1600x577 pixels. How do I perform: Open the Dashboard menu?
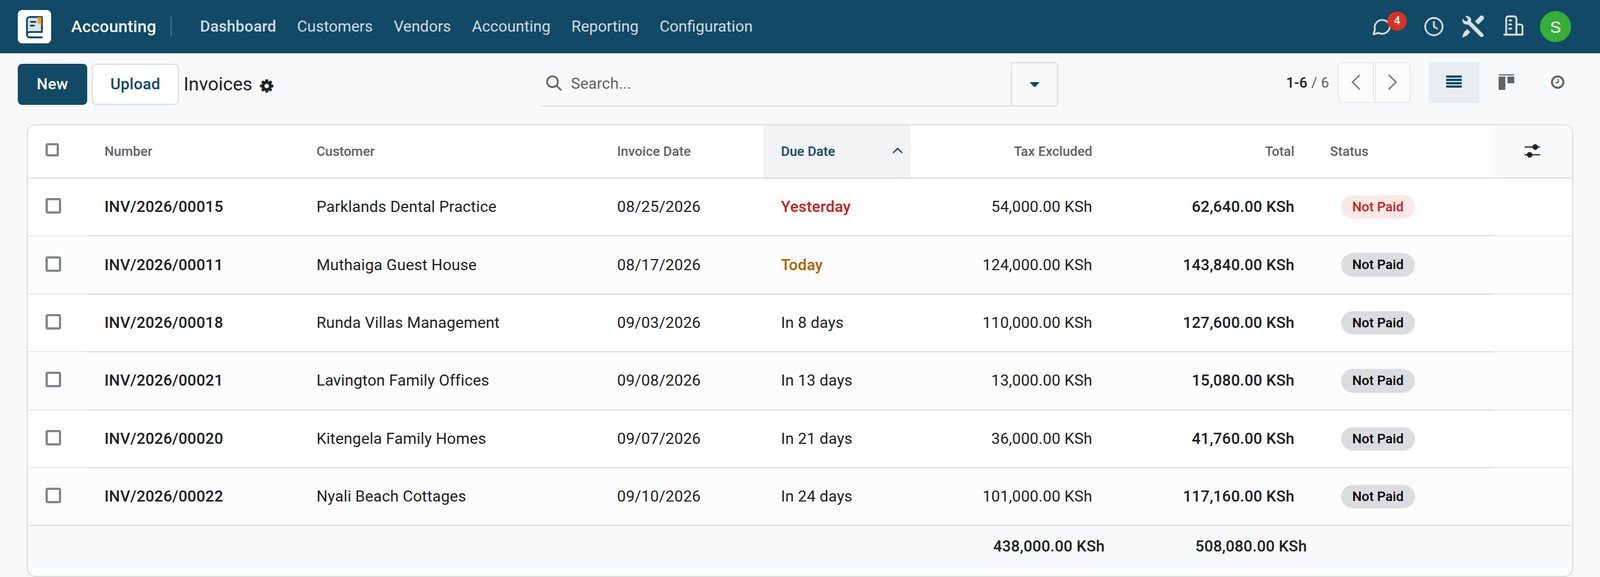[x=238, y=26]
